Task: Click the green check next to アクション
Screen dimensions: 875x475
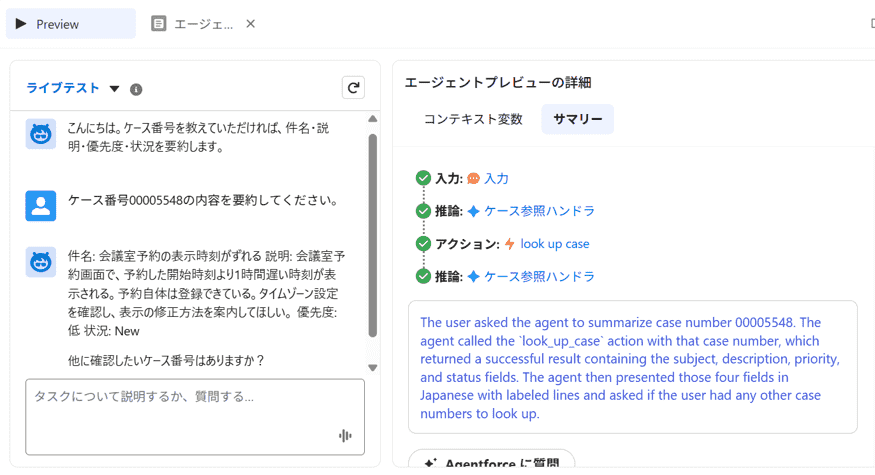Action: 424,244
